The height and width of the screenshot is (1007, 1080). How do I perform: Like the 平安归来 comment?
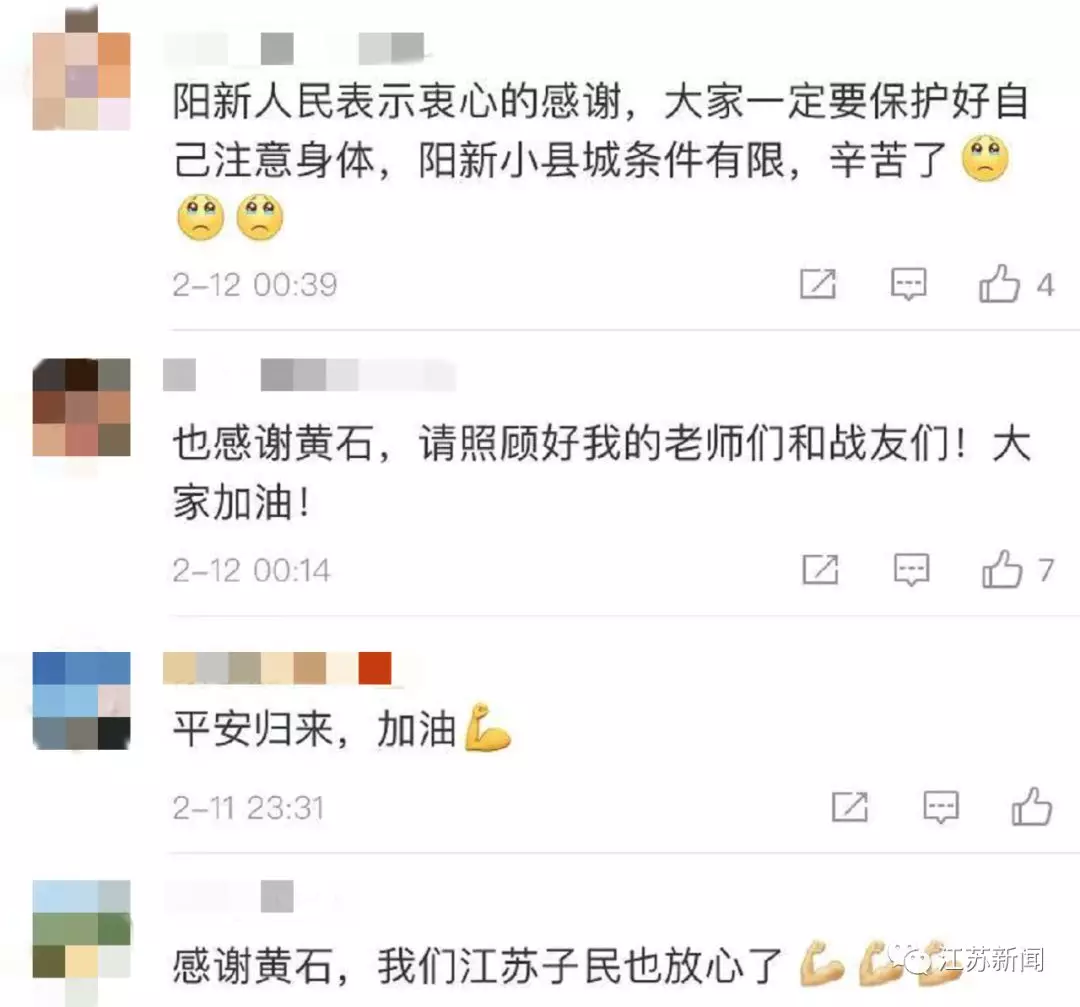pos(1032,806)
